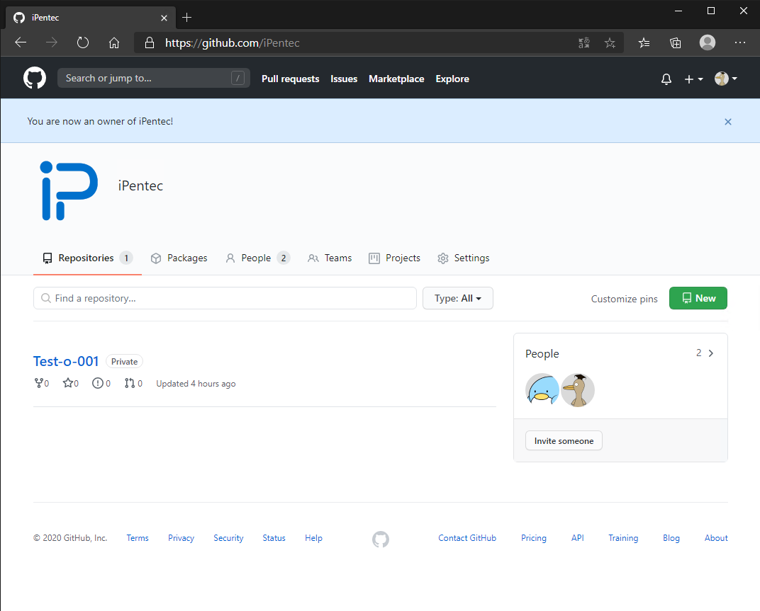Click the browser profile icon
This screenshot has height=611, width=760.
click(707, 43)
